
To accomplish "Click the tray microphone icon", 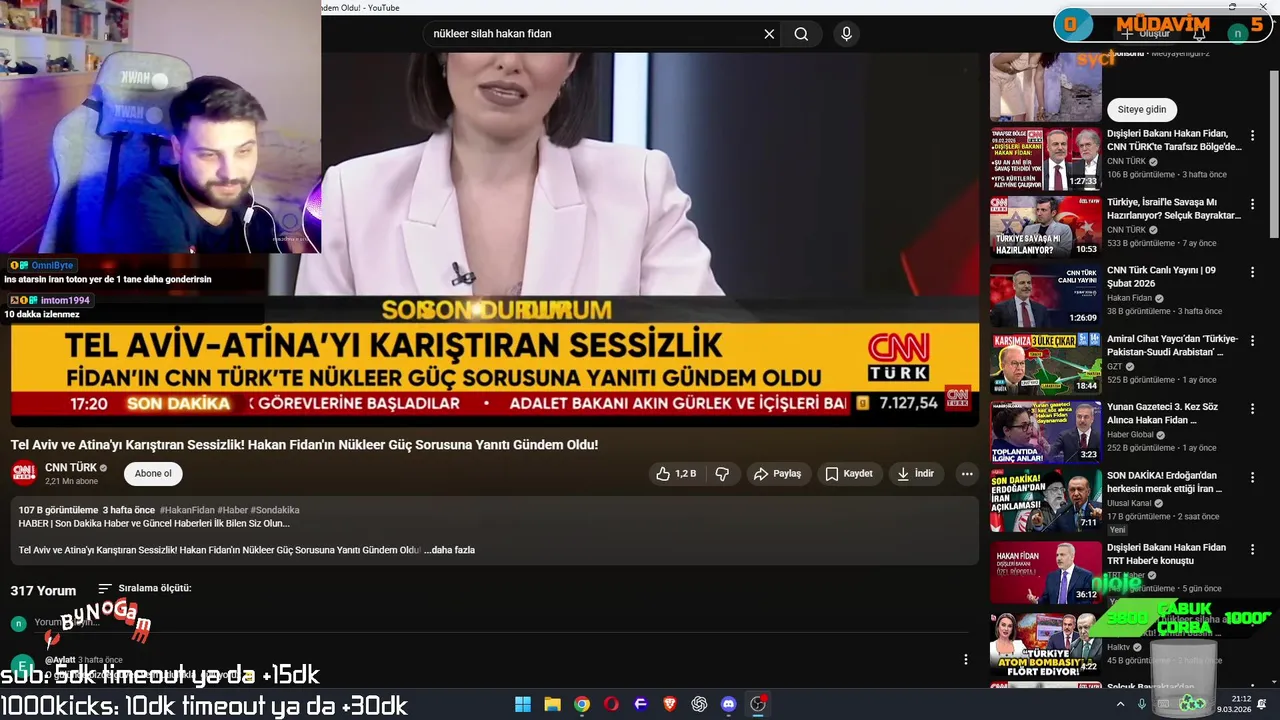I will [1142, 704].
